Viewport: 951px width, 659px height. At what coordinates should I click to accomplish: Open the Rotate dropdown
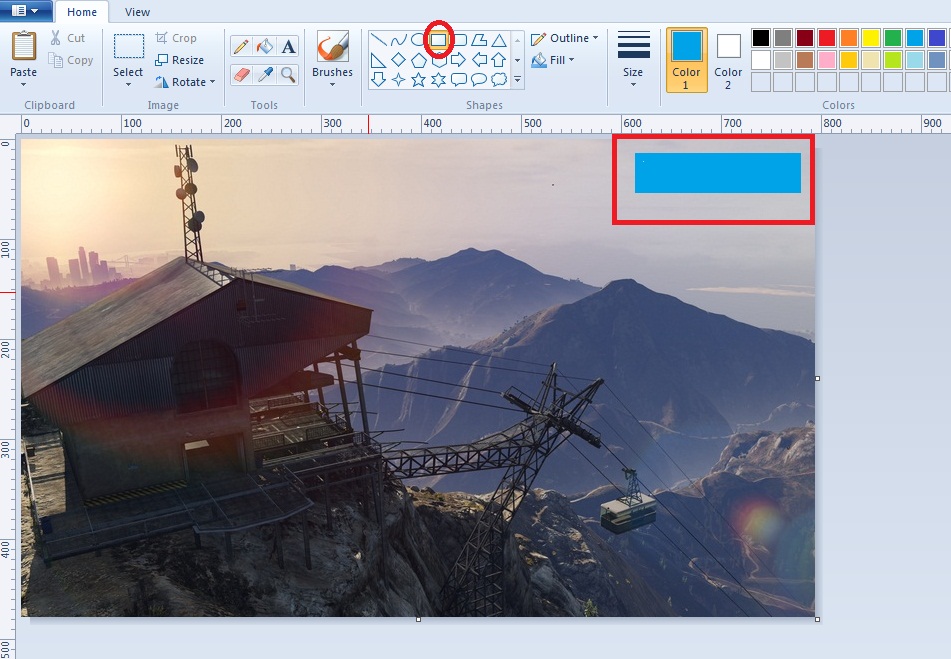pos(185,82)
